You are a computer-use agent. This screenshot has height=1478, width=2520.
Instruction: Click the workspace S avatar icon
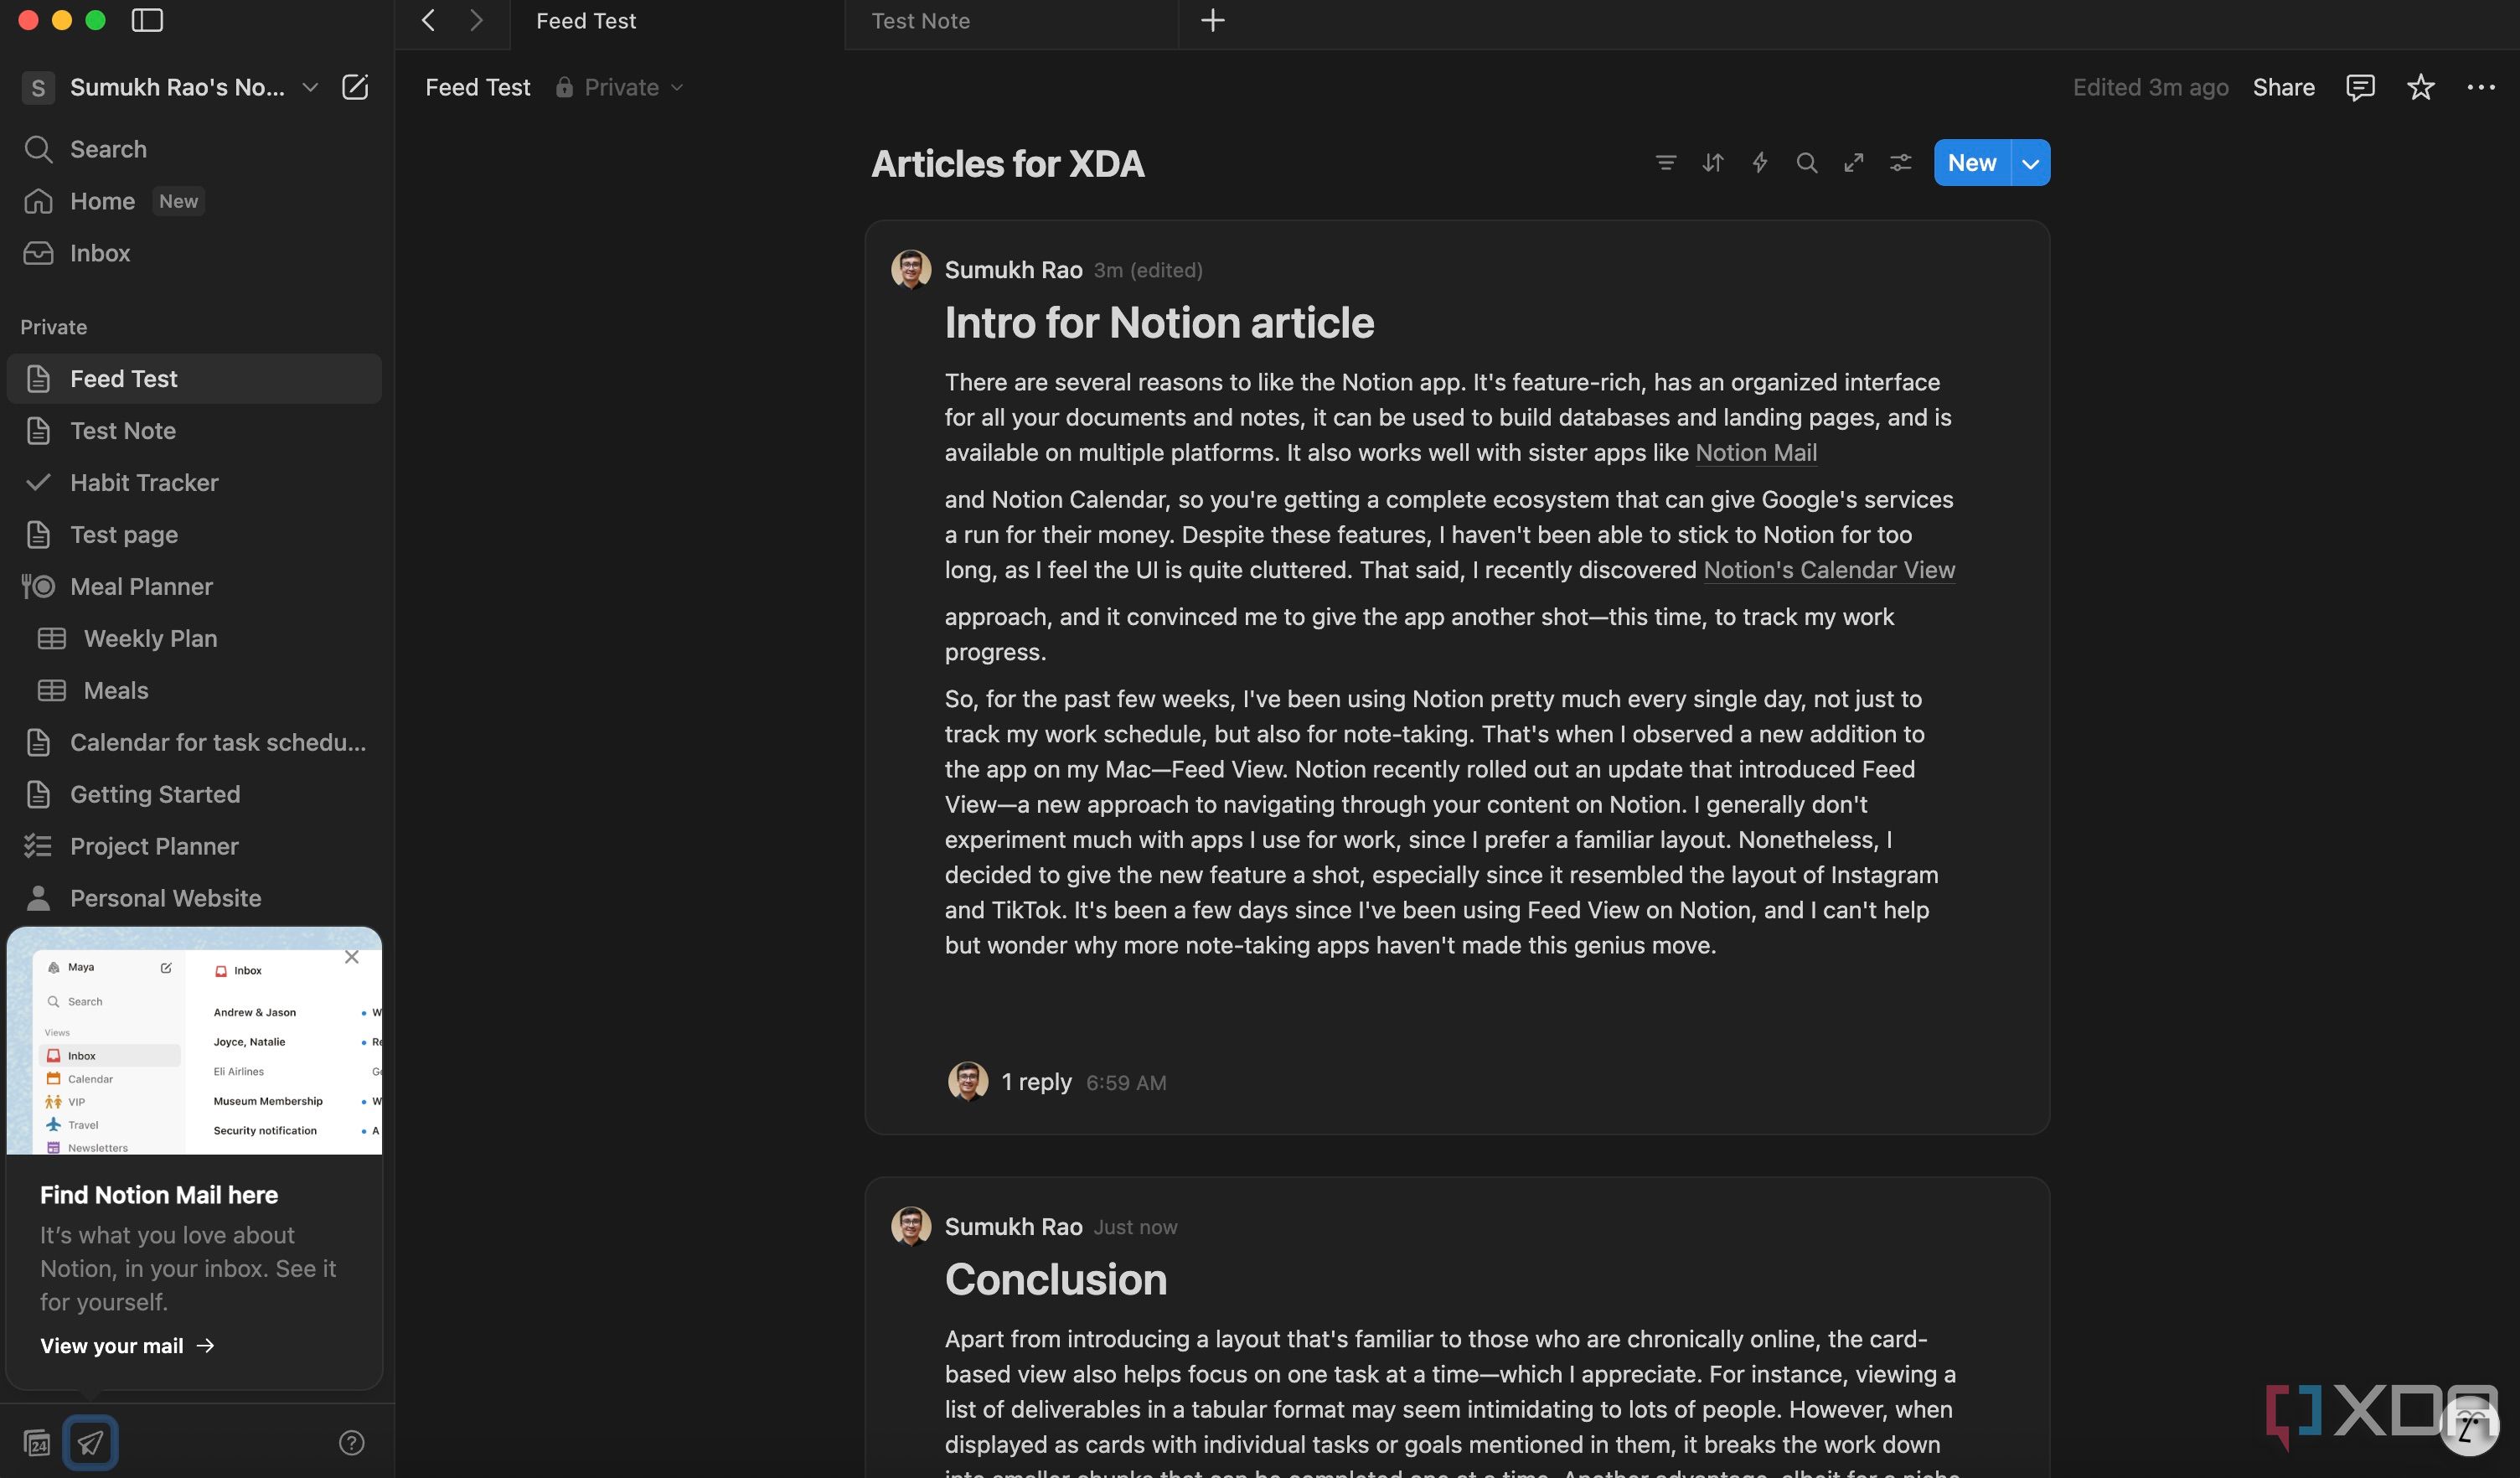[x=38, y=88]
